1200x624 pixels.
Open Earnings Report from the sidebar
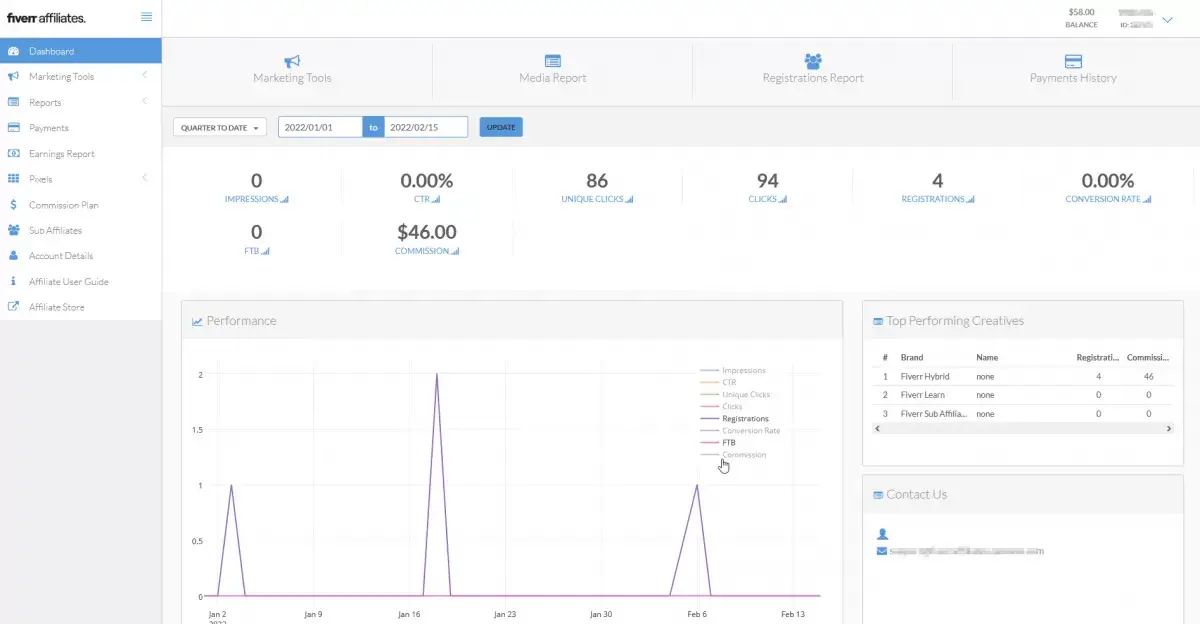point(62,154)
